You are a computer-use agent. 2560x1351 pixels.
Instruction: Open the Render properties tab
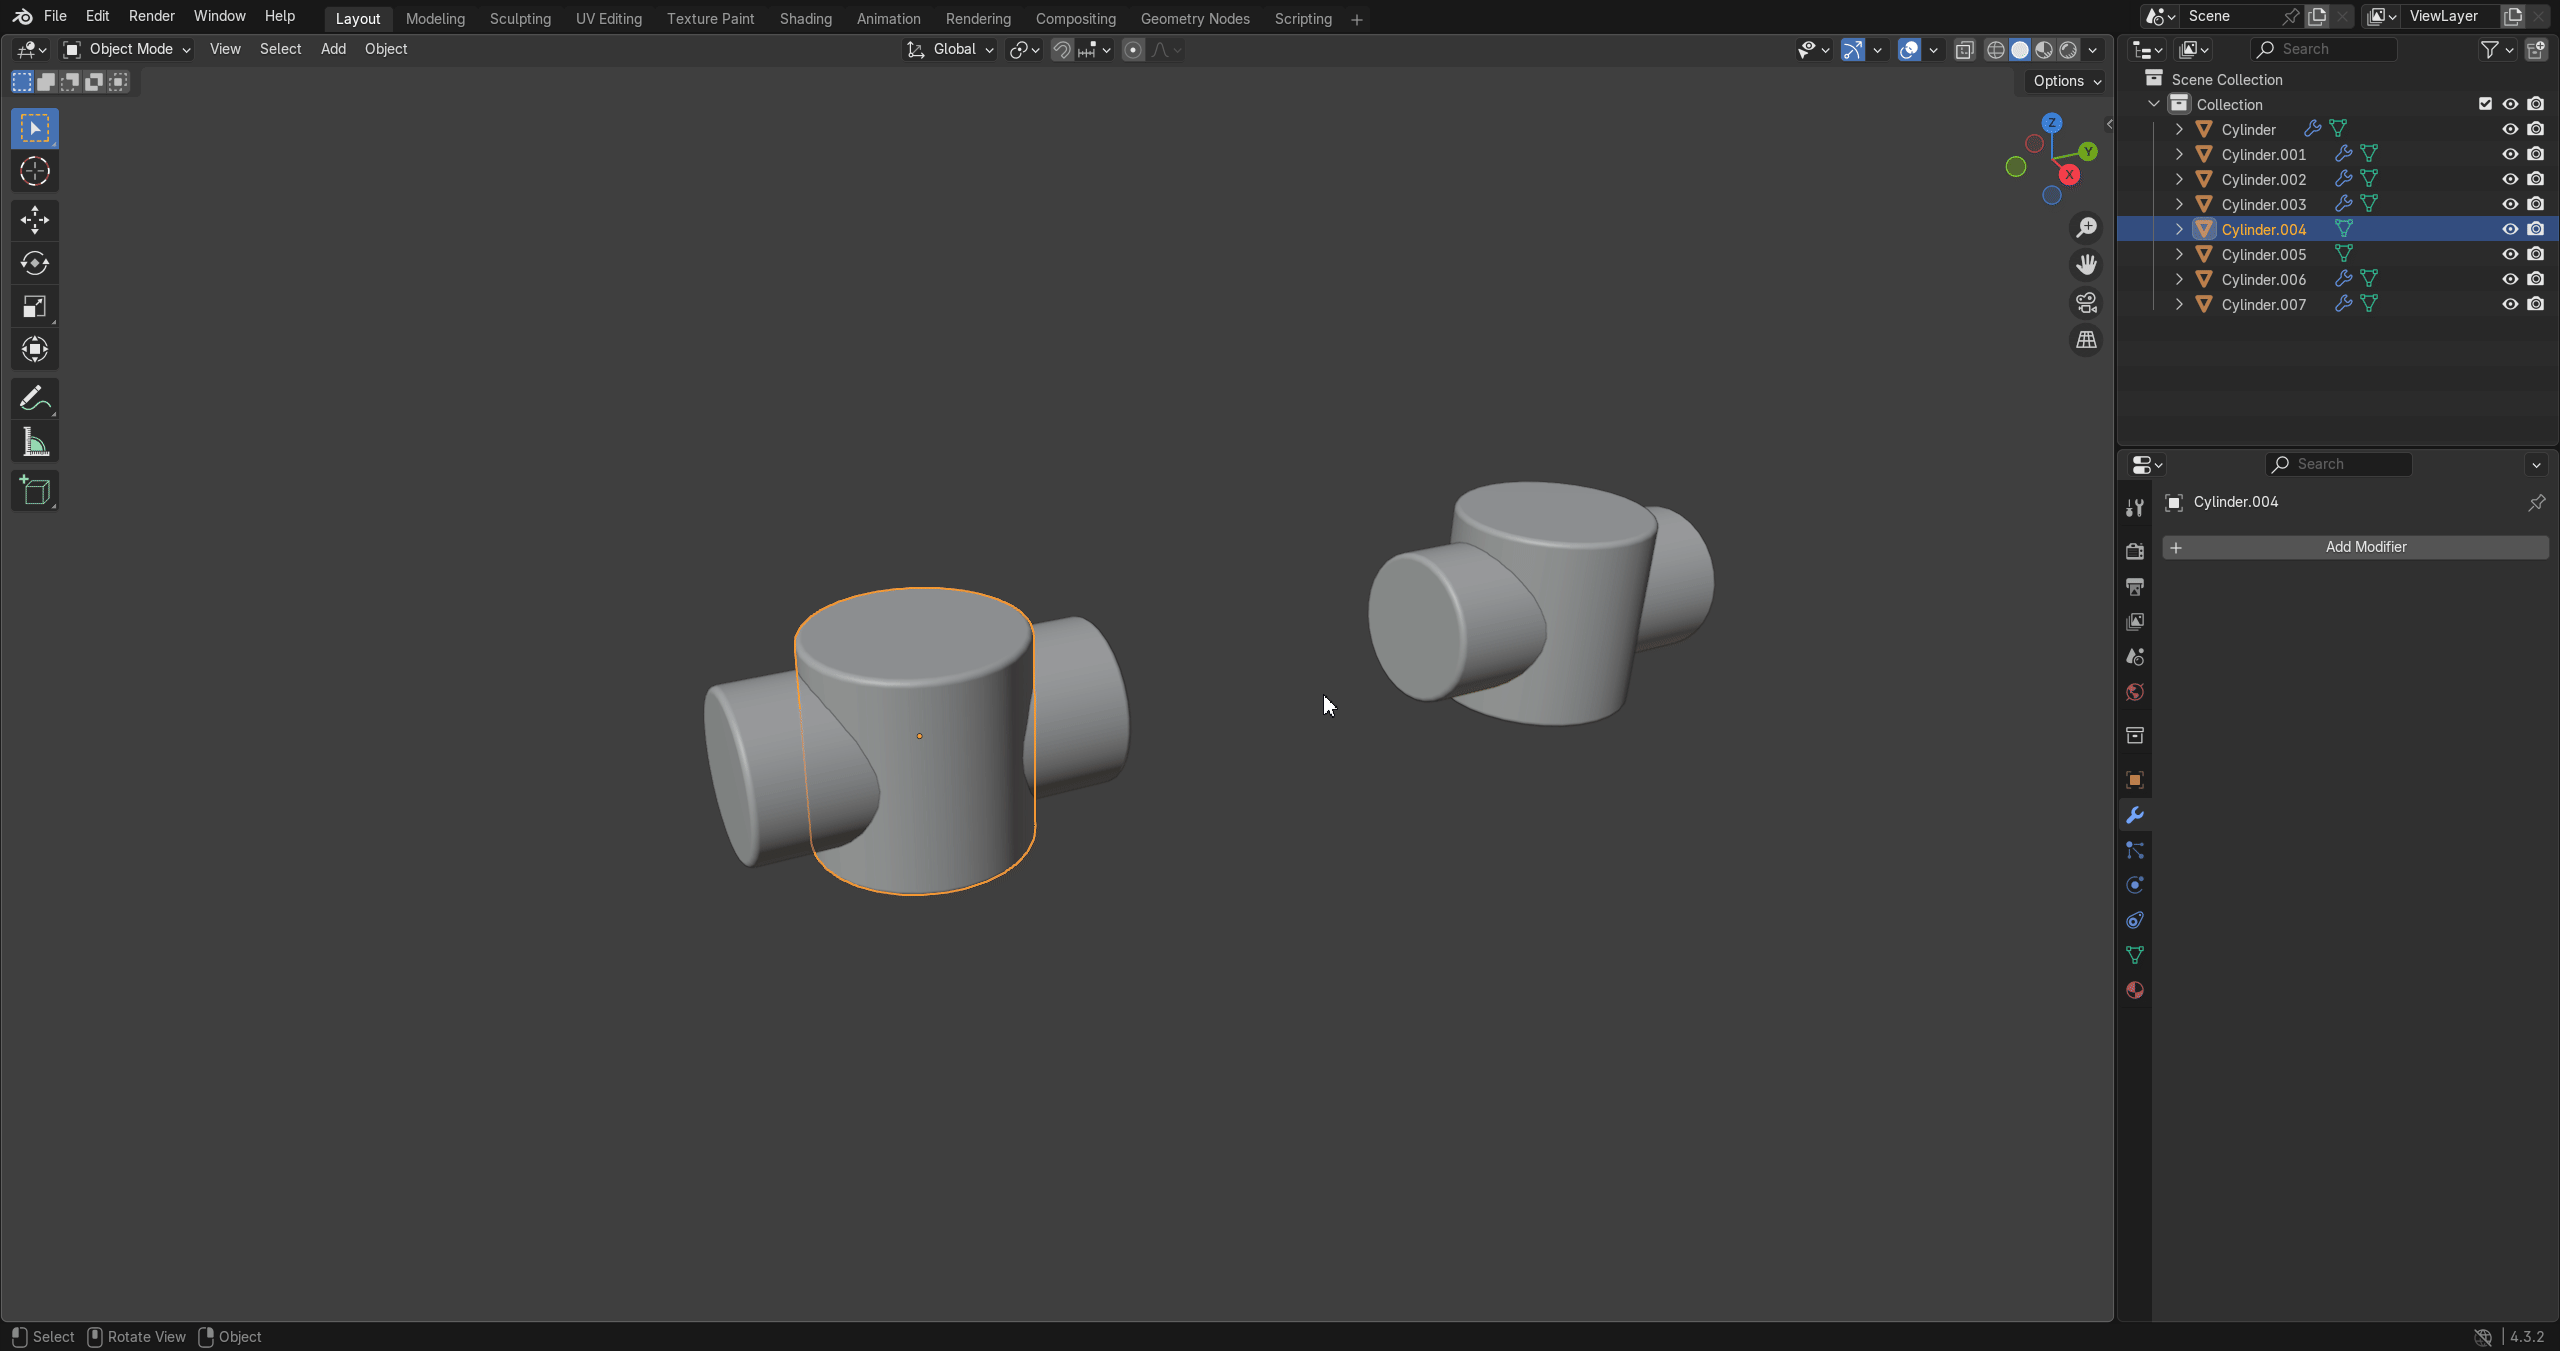(2135, 551)
